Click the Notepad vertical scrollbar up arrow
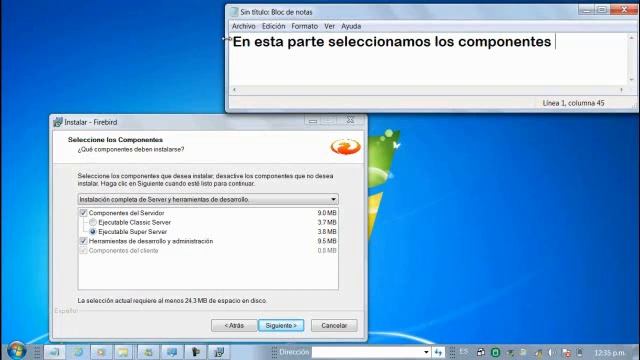This screenshot has width=640, height=360. [x=631, y=38]
